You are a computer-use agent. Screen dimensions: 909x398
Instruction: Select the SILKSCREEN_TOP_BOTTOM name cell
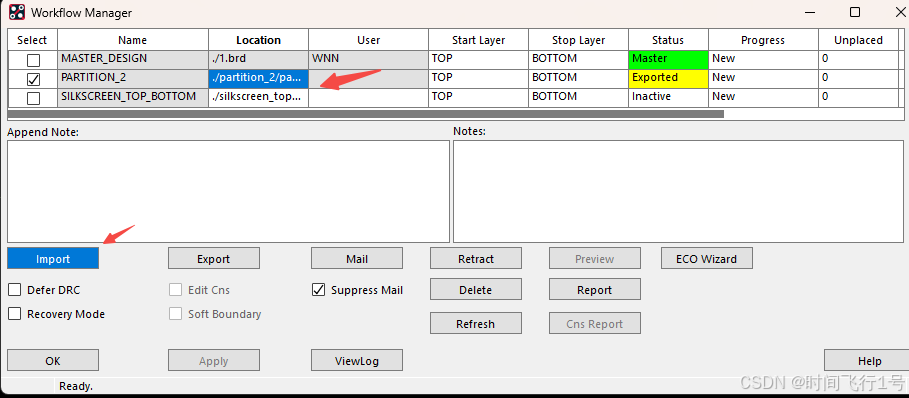click(x=133, y=98)
